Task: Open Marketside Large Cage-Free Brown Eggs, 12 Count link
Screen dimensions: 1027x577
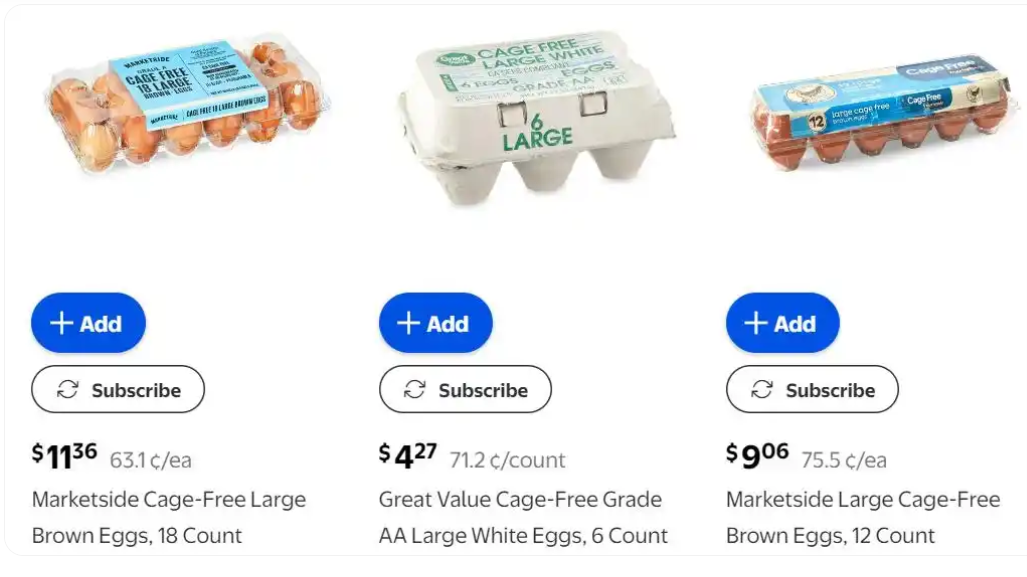Action: [863, 517]
